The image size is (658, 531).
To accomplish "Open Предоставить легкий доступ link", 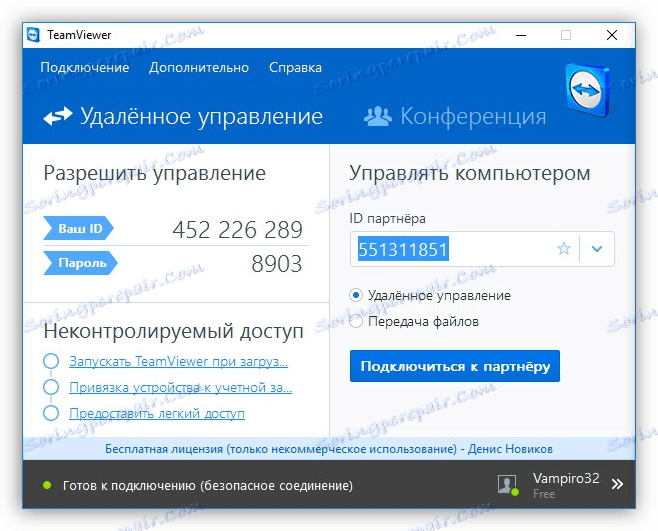I will (x=157, y=413).
